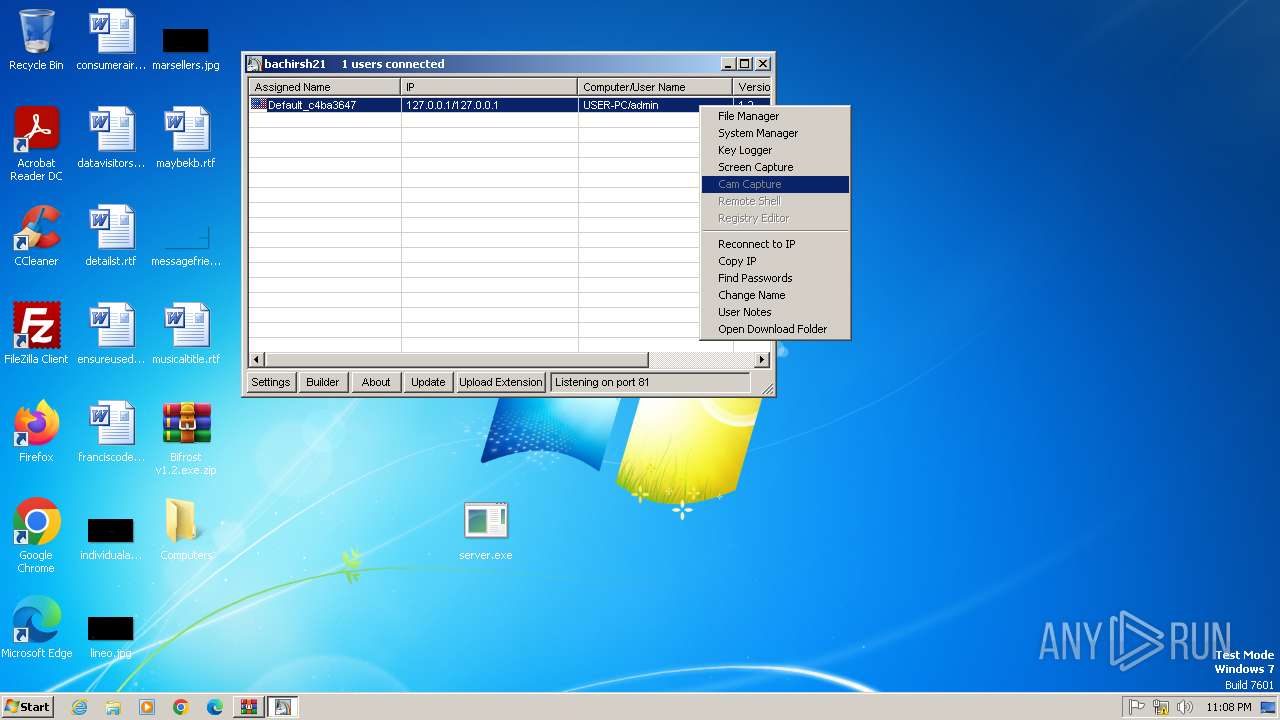Click Chrome icon in the taskbar
Viewport: 1280px width, 720px height.
tap(181, 707)
